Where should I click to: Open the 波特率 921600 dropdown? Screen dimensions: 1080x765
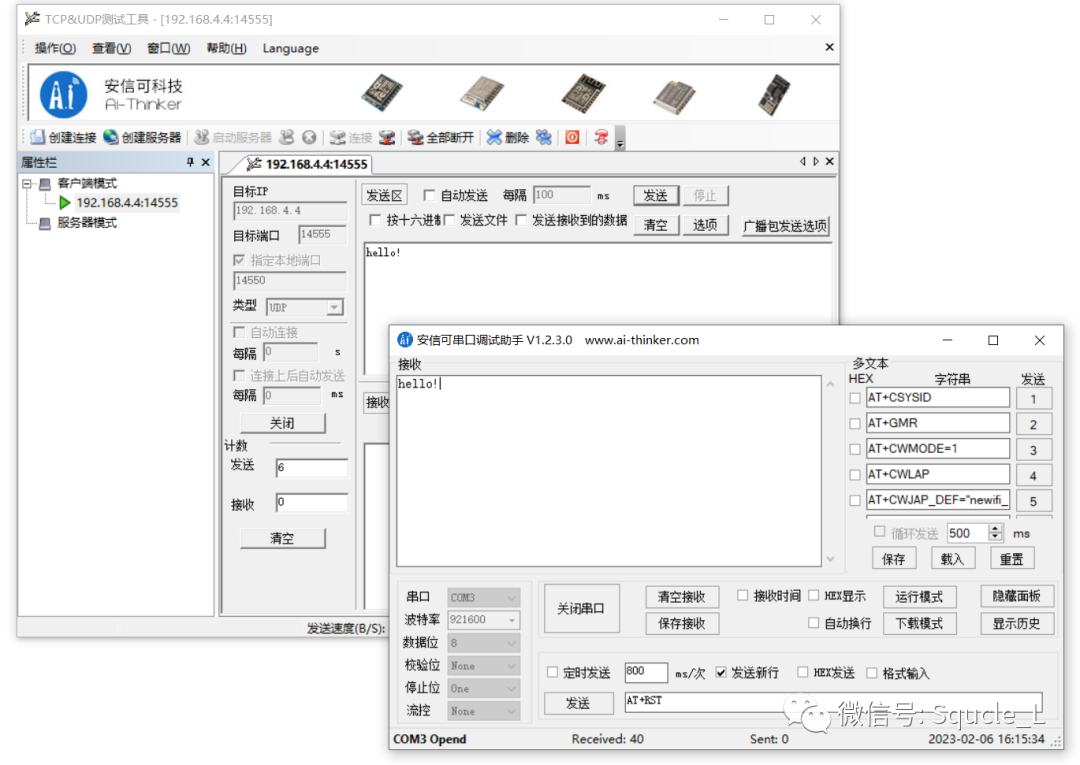click(x=510, y=620)
